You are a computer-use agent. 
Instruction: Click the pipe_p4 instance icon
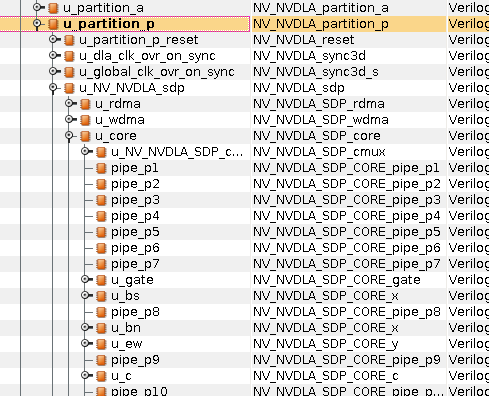click(x=101, y=216)
